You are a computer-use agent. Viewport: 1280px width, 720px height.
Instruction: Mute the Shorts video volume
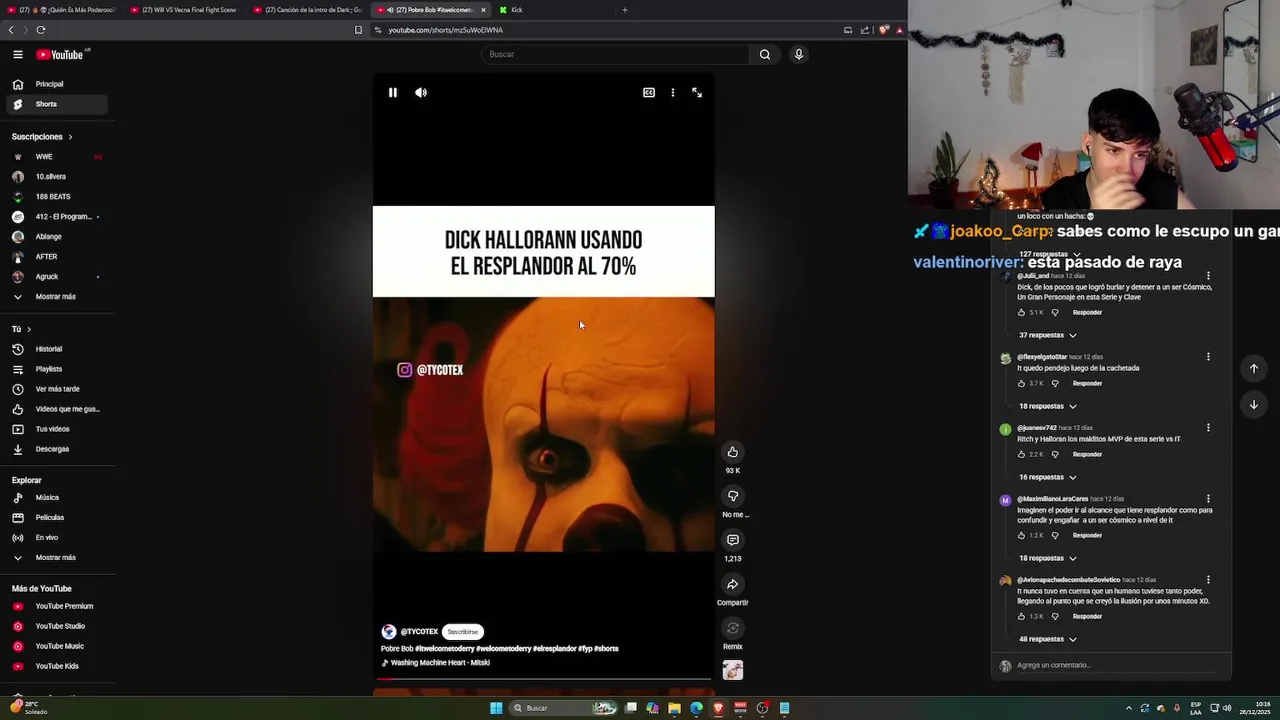[421, 92]
